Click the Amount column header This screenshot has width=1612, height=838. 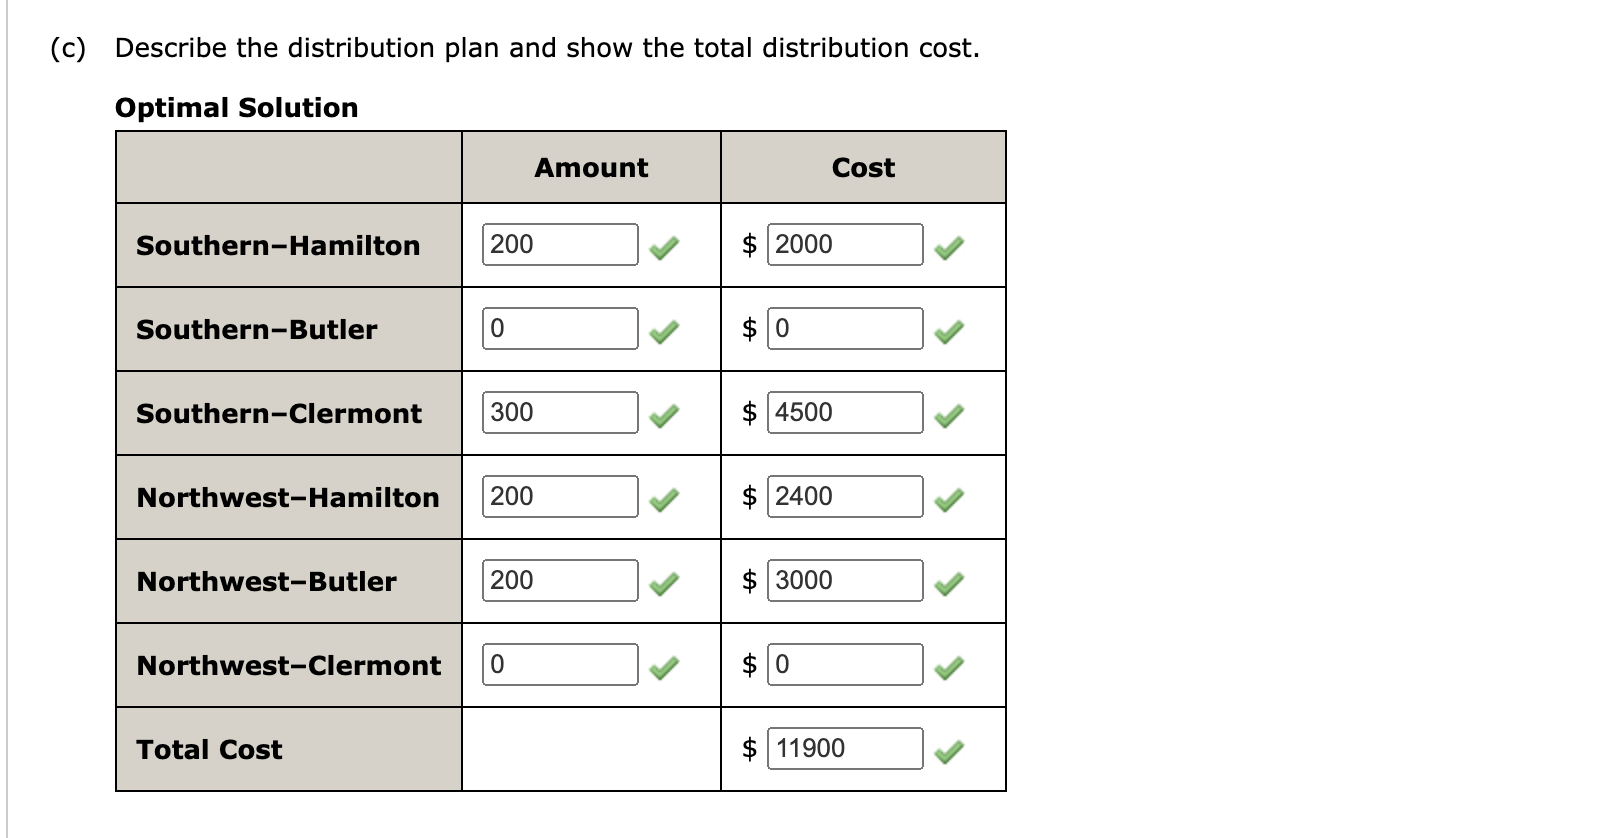click(590, 167)
